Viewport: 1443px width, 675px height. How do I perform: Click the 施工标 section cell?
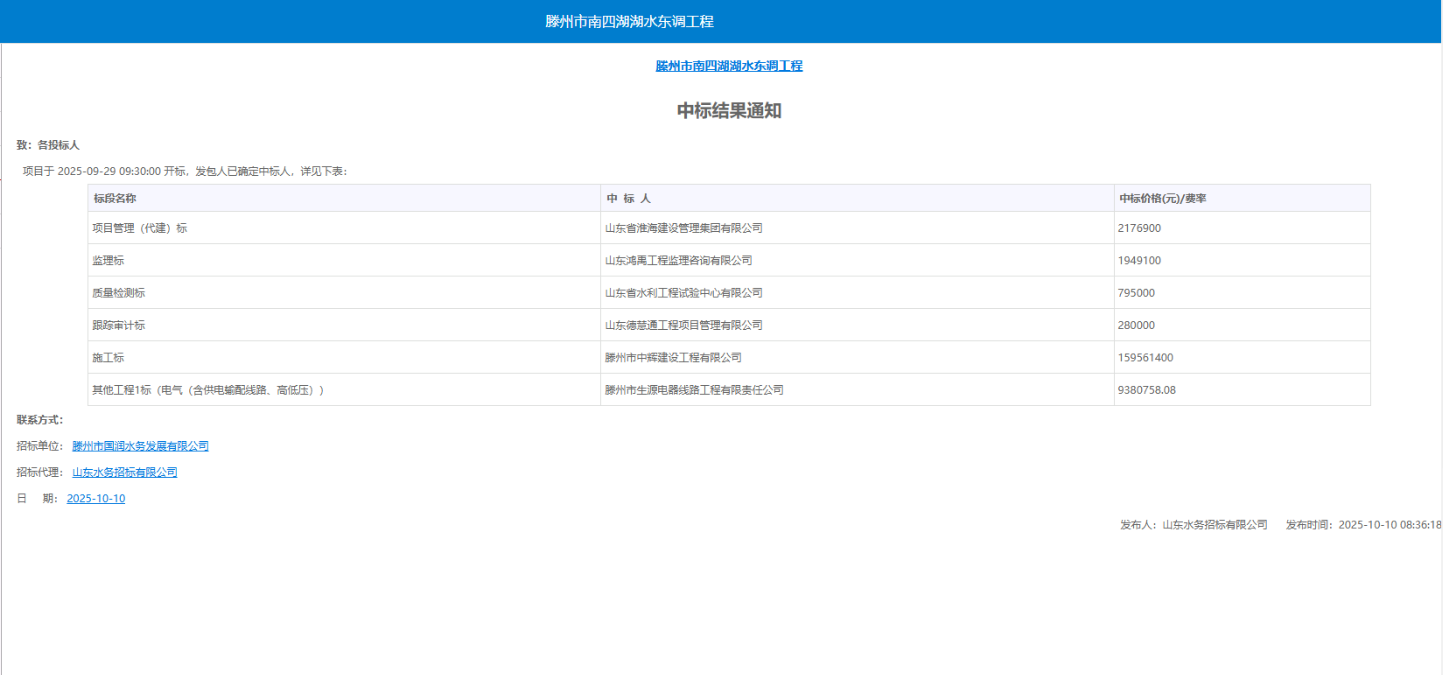point(104,357)
